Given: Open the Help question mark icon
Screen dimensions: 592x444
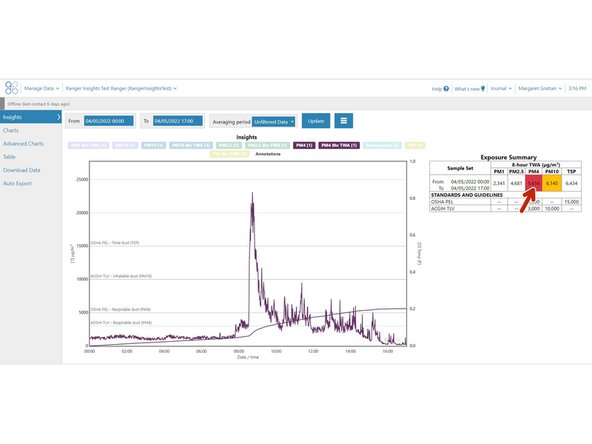Looking at the screenshot, I should 446,89.
